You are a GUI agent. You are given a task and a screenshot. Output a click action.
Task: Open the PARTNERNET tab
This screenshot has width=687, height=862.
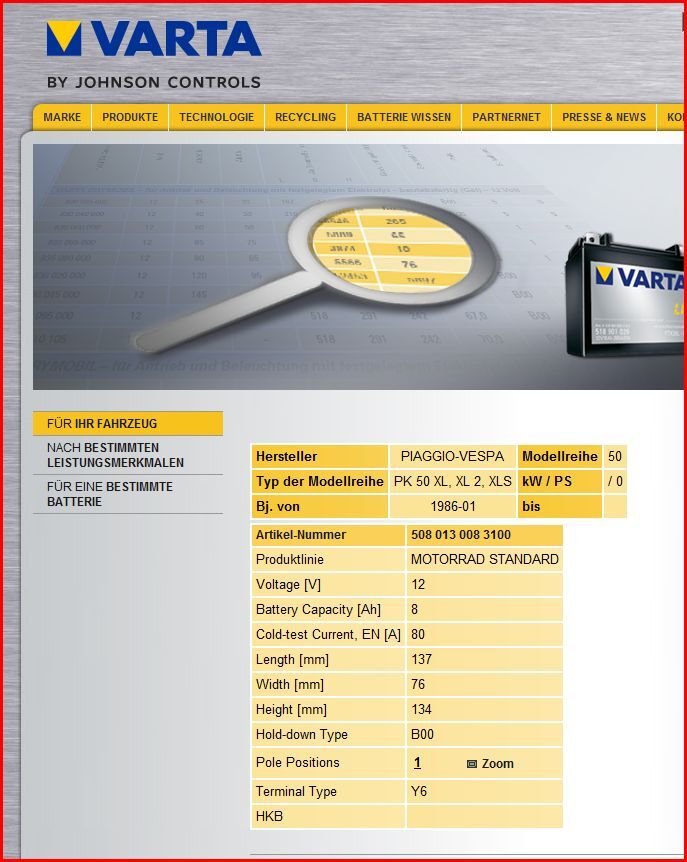(506, 117)
